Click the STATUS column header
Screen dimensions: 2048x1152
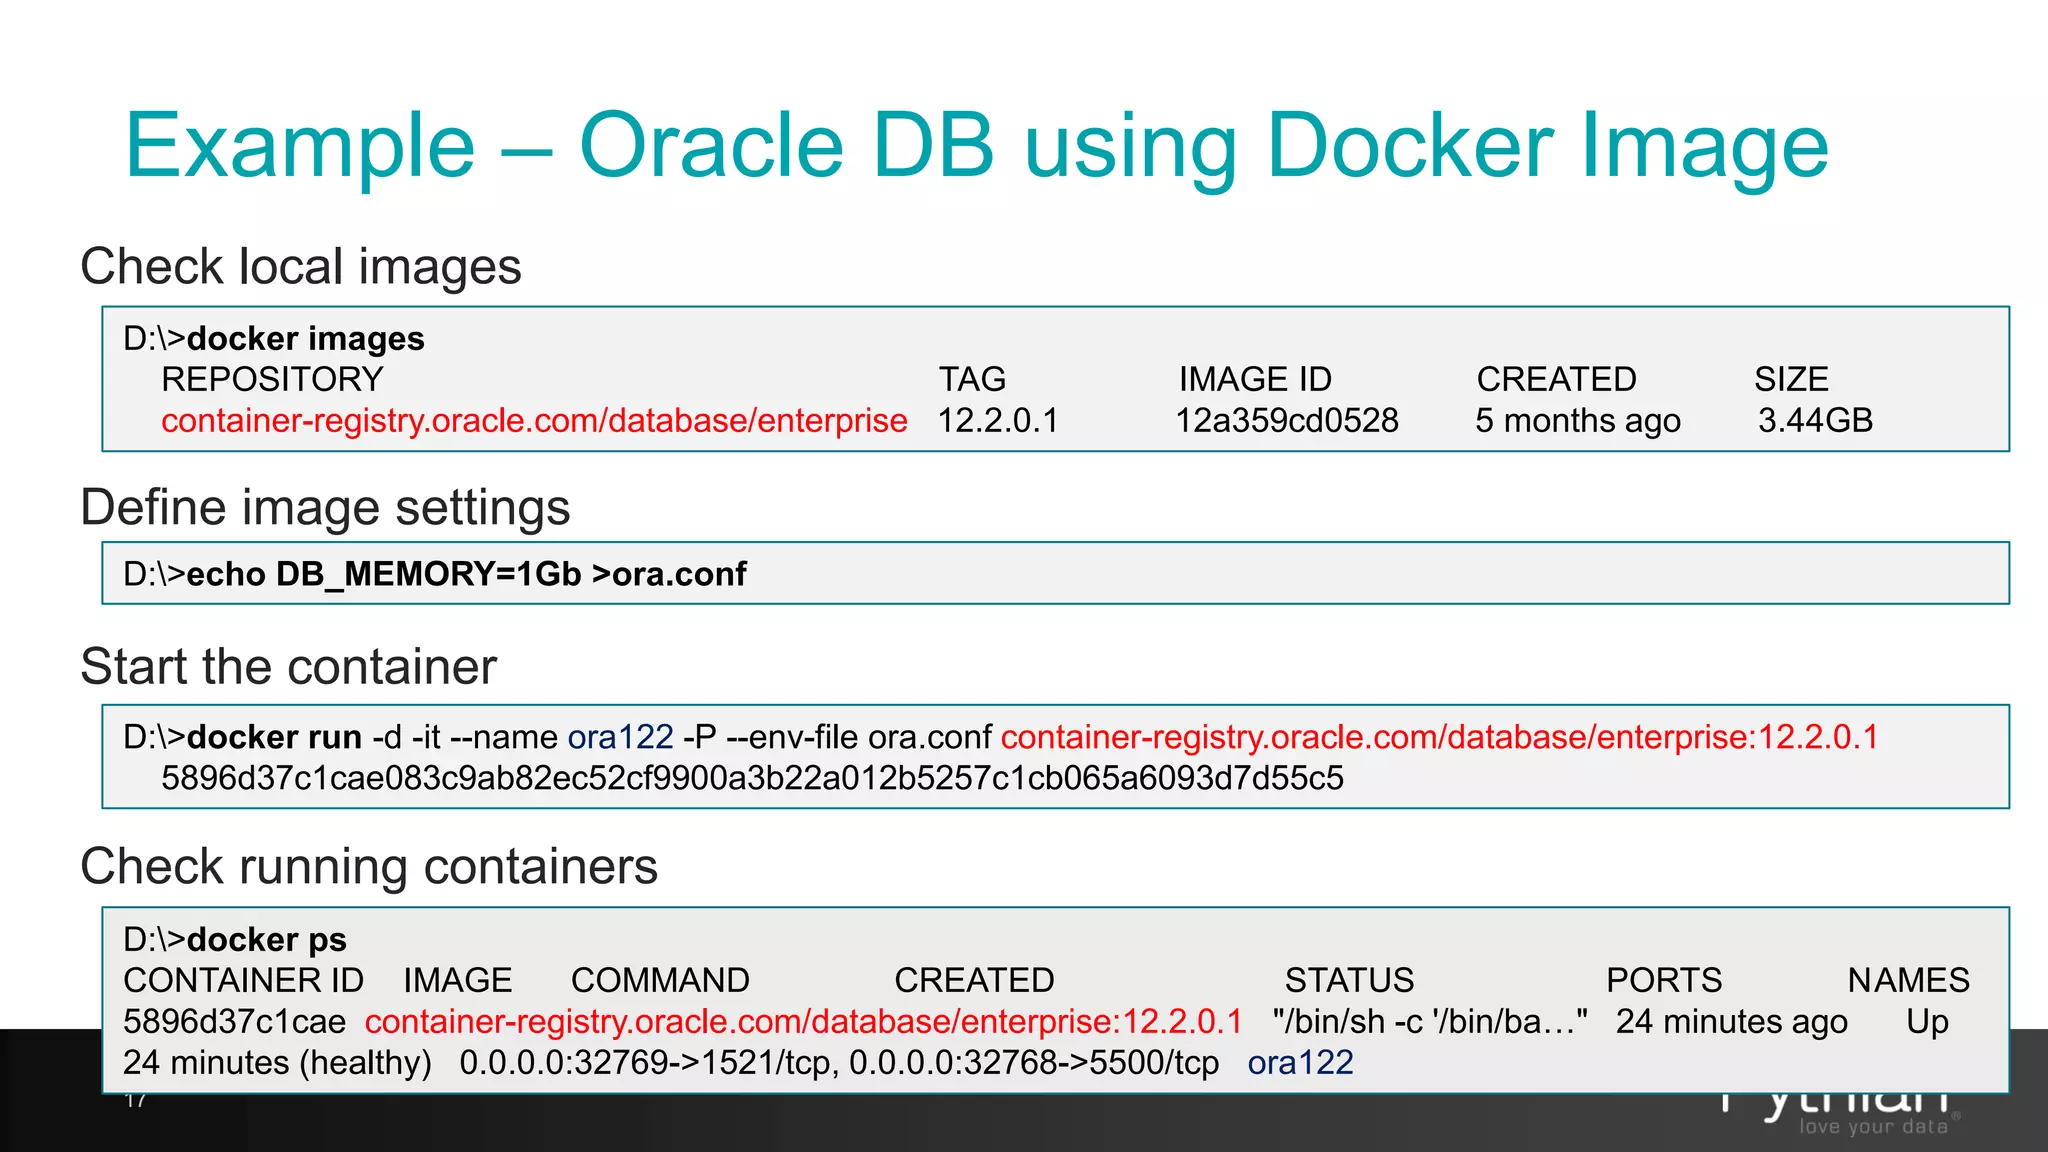coord(1349,980)
